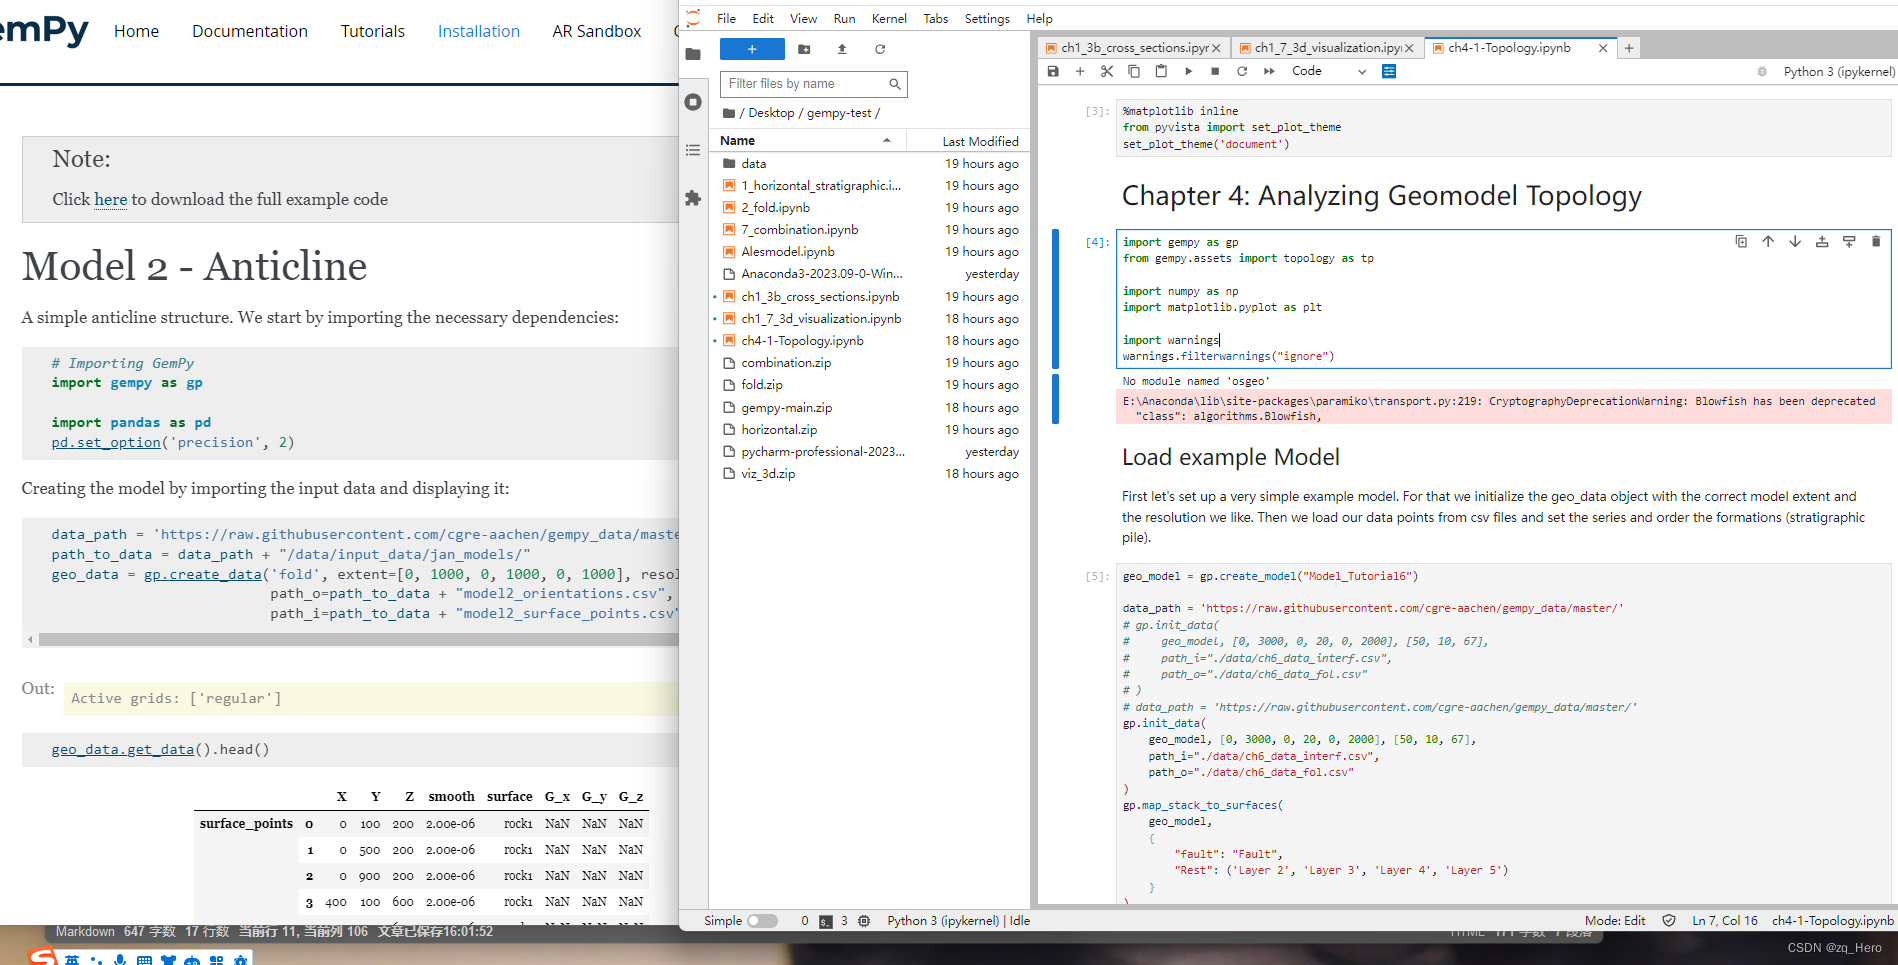Run the selected cell
1898x965 pixels.
1188,71
